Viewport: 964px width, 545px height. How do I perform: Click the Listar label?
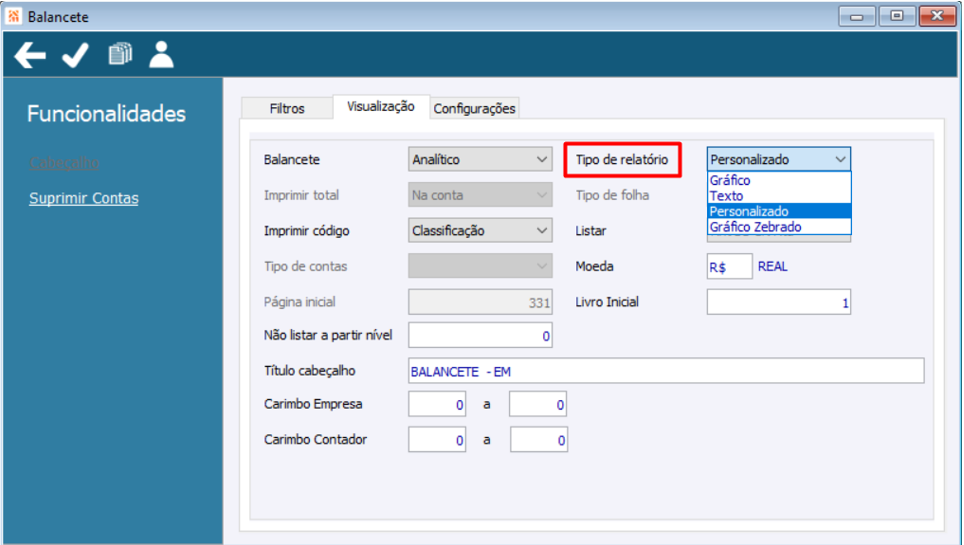pos(591,231)
